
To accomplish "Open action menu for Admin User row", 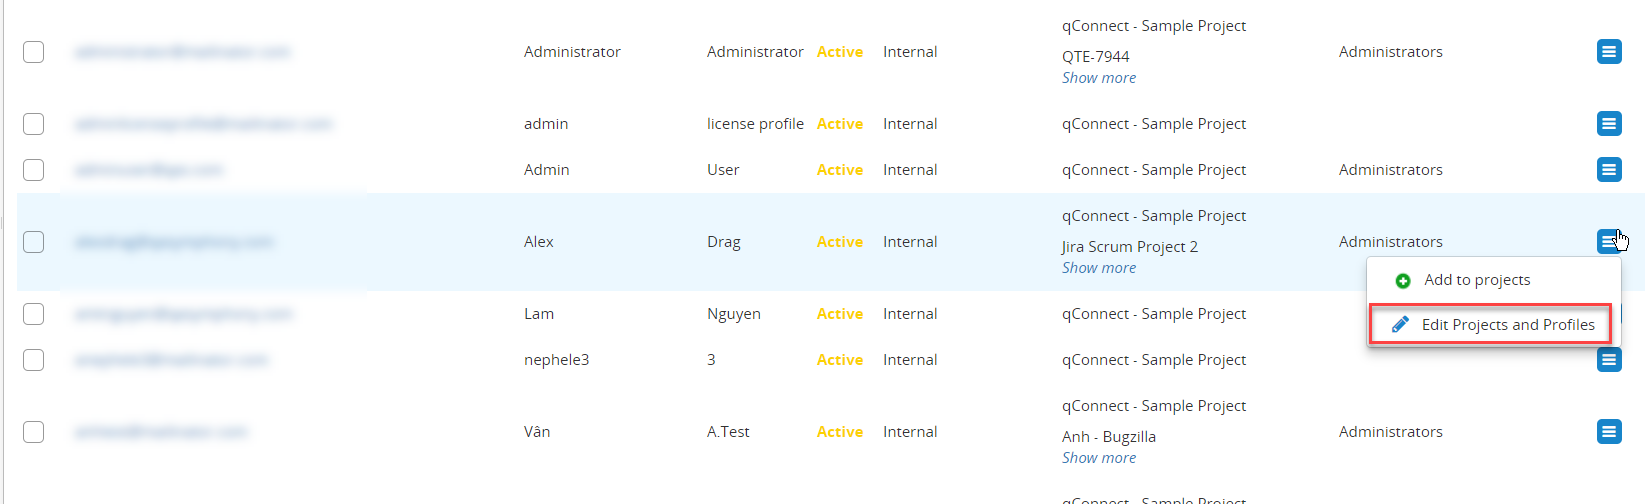I will tap(1608, 170).
